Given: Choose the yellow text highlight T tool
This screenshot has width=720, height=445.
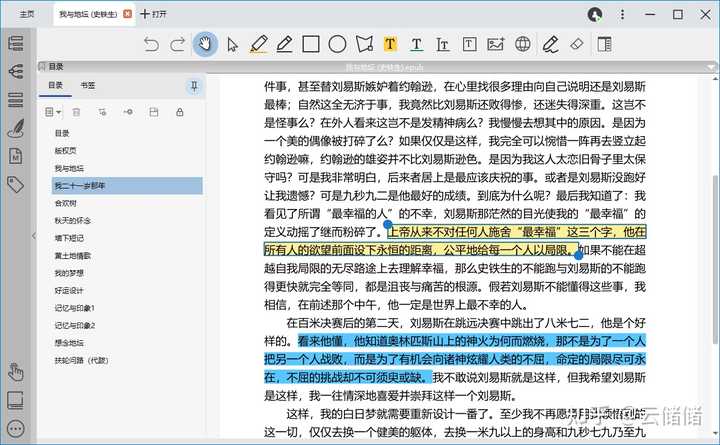Looking at the screenshot, I should tap(390, 44).
